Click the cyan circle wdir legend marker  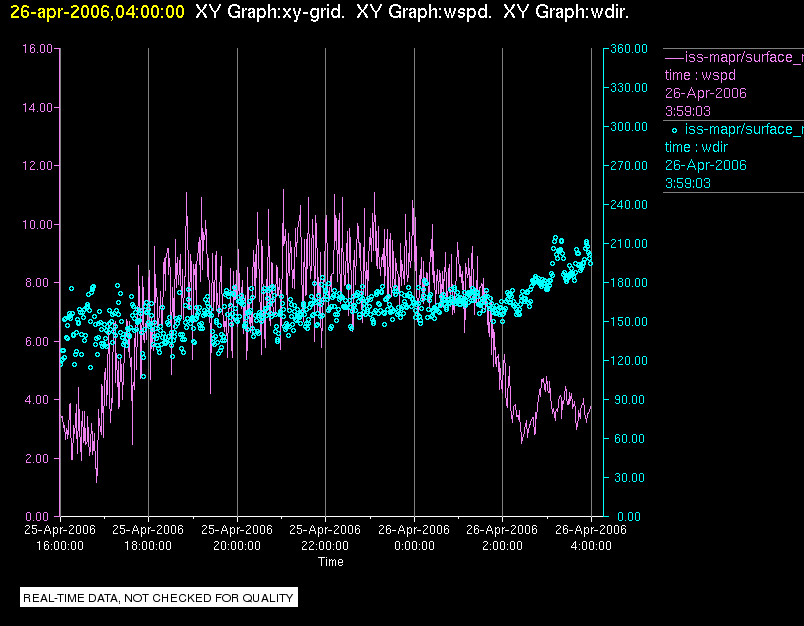(674, 130)
